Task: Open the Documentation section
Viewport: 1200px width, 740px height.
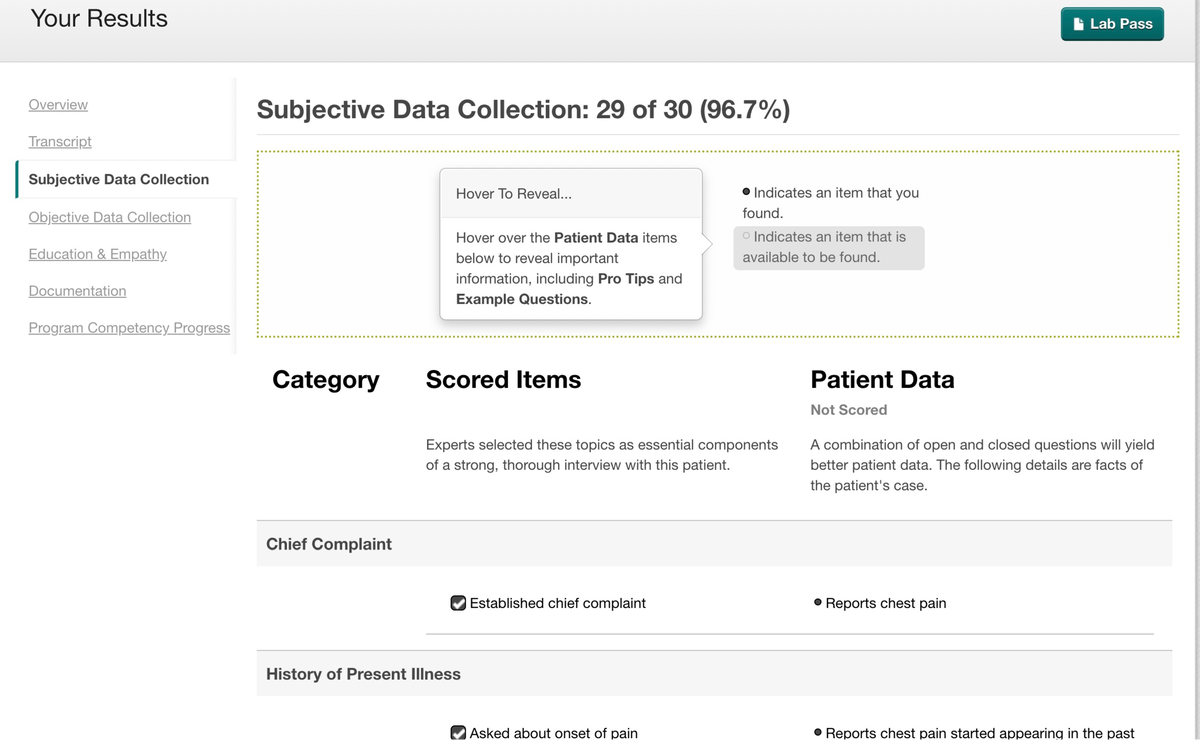Action: tap(77, 291)
